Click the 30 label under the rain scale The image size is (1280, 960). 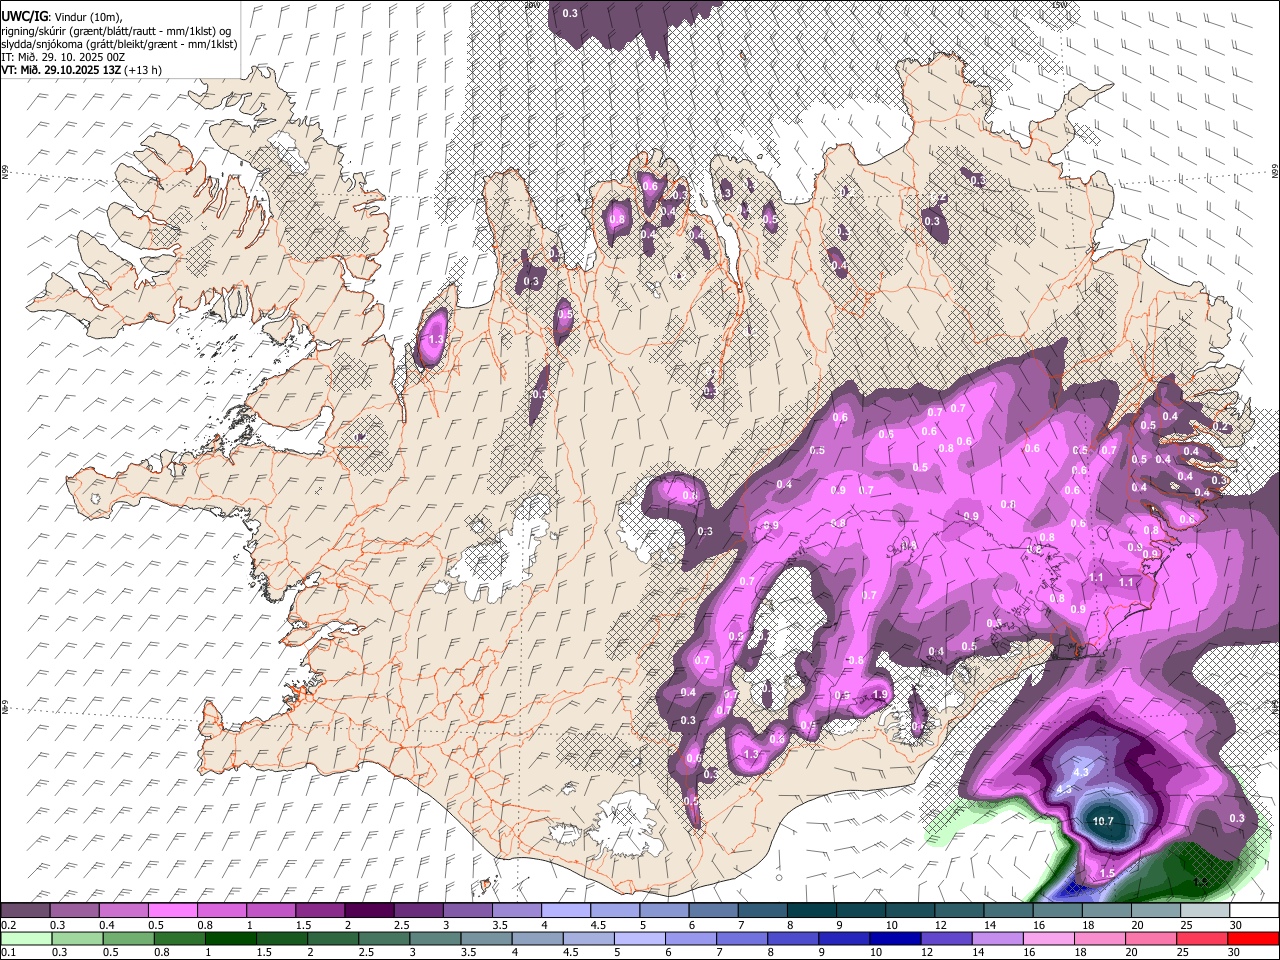(x=1233, y=952)
